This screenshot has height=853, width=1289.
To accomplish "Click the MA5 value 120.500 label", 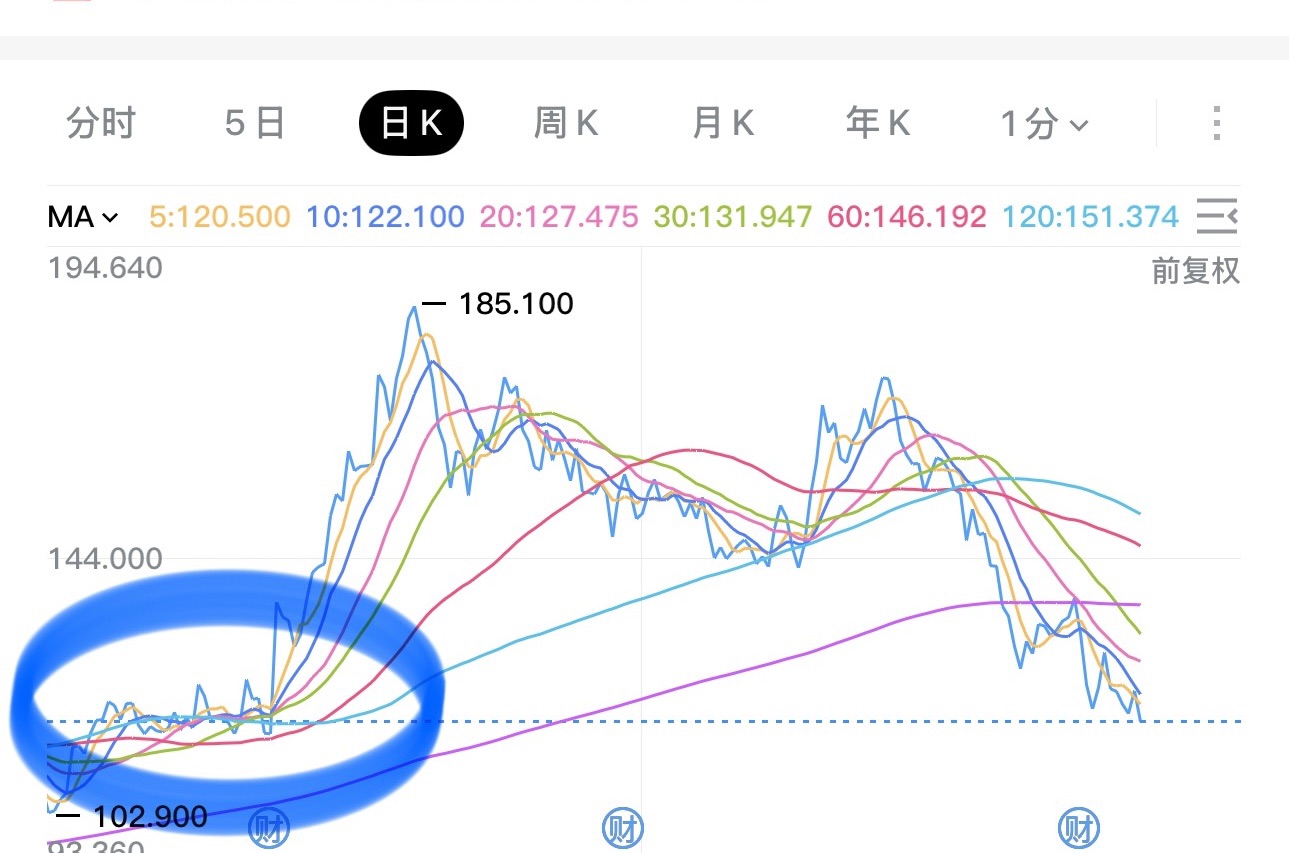I will tap(220, 216).
